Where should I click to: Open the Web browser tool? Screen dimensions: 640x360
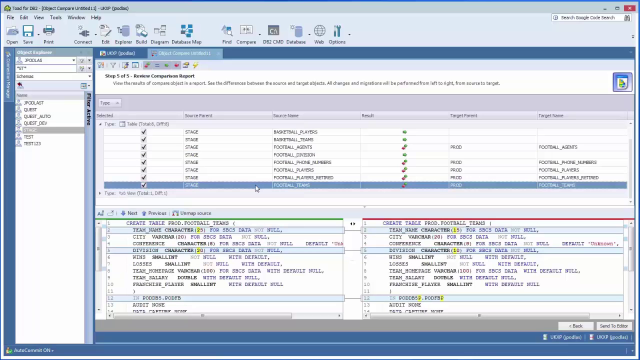(319, 34)
